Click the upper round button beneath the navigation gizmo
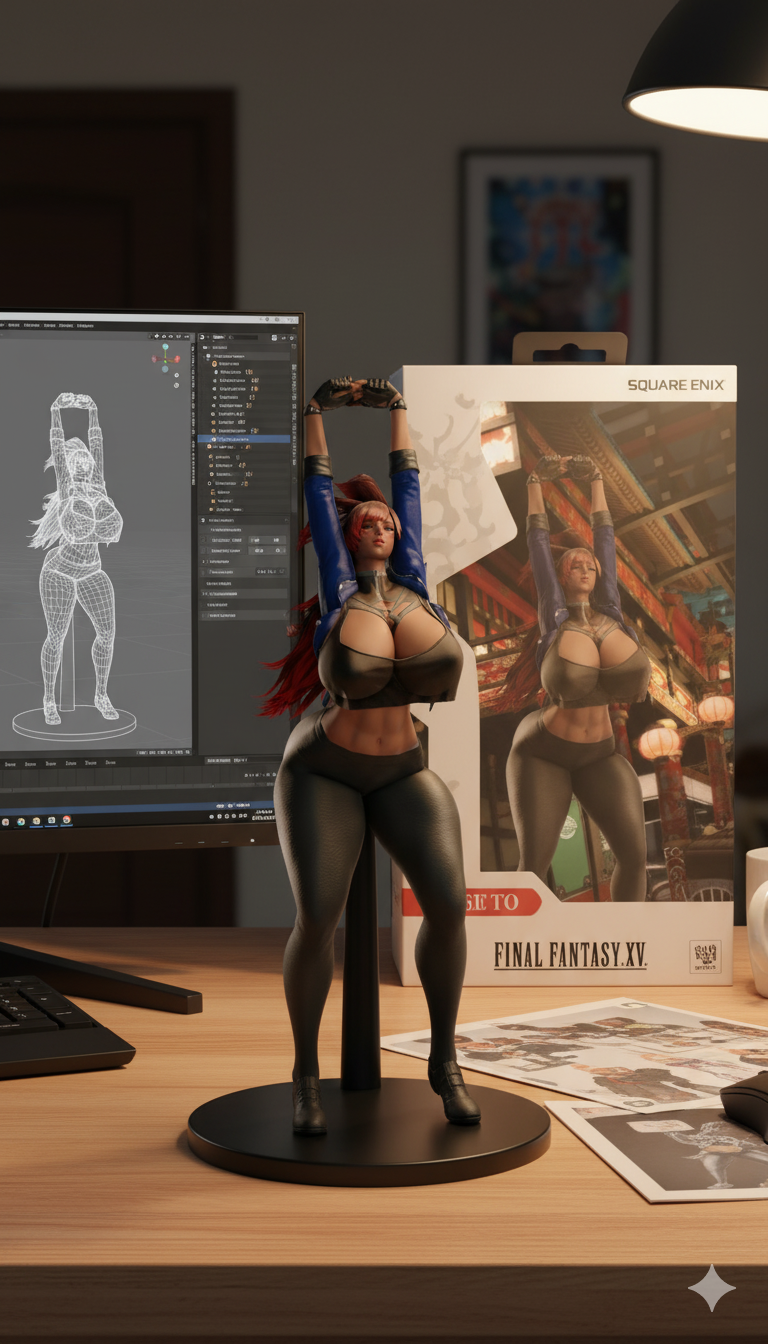768x1344 pixels. (176, 375)
